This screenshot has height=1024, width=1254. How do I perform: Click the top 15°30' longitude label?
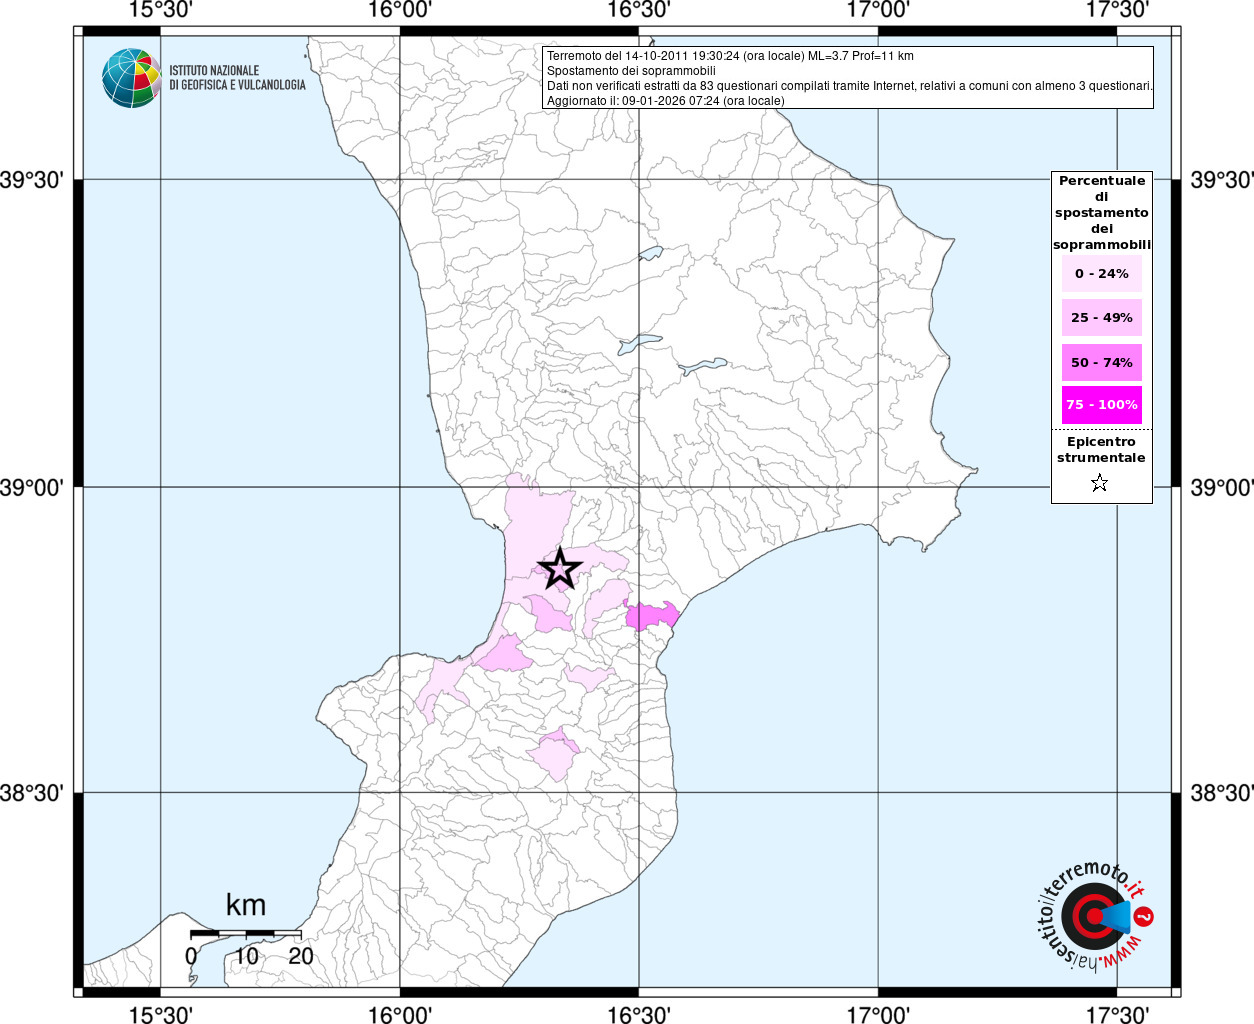(x=160, y=10)
